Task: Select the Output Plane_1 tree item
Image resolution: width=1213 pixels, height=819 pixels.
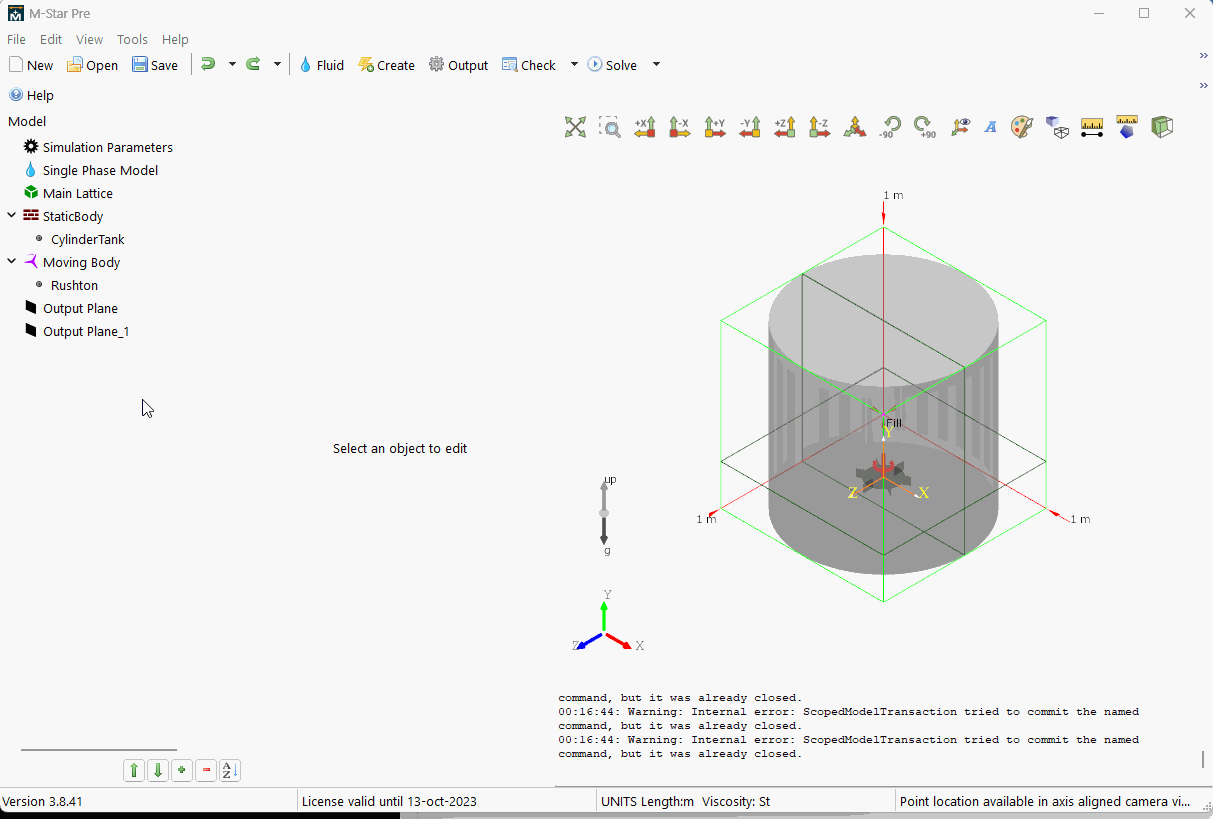Action: (76, 331)
